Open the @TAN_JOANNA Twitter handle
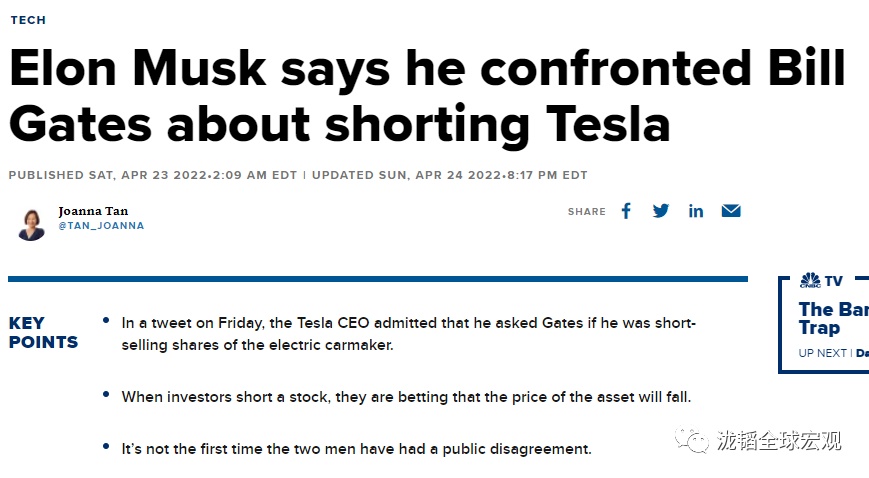 click(x=101, y=226)
